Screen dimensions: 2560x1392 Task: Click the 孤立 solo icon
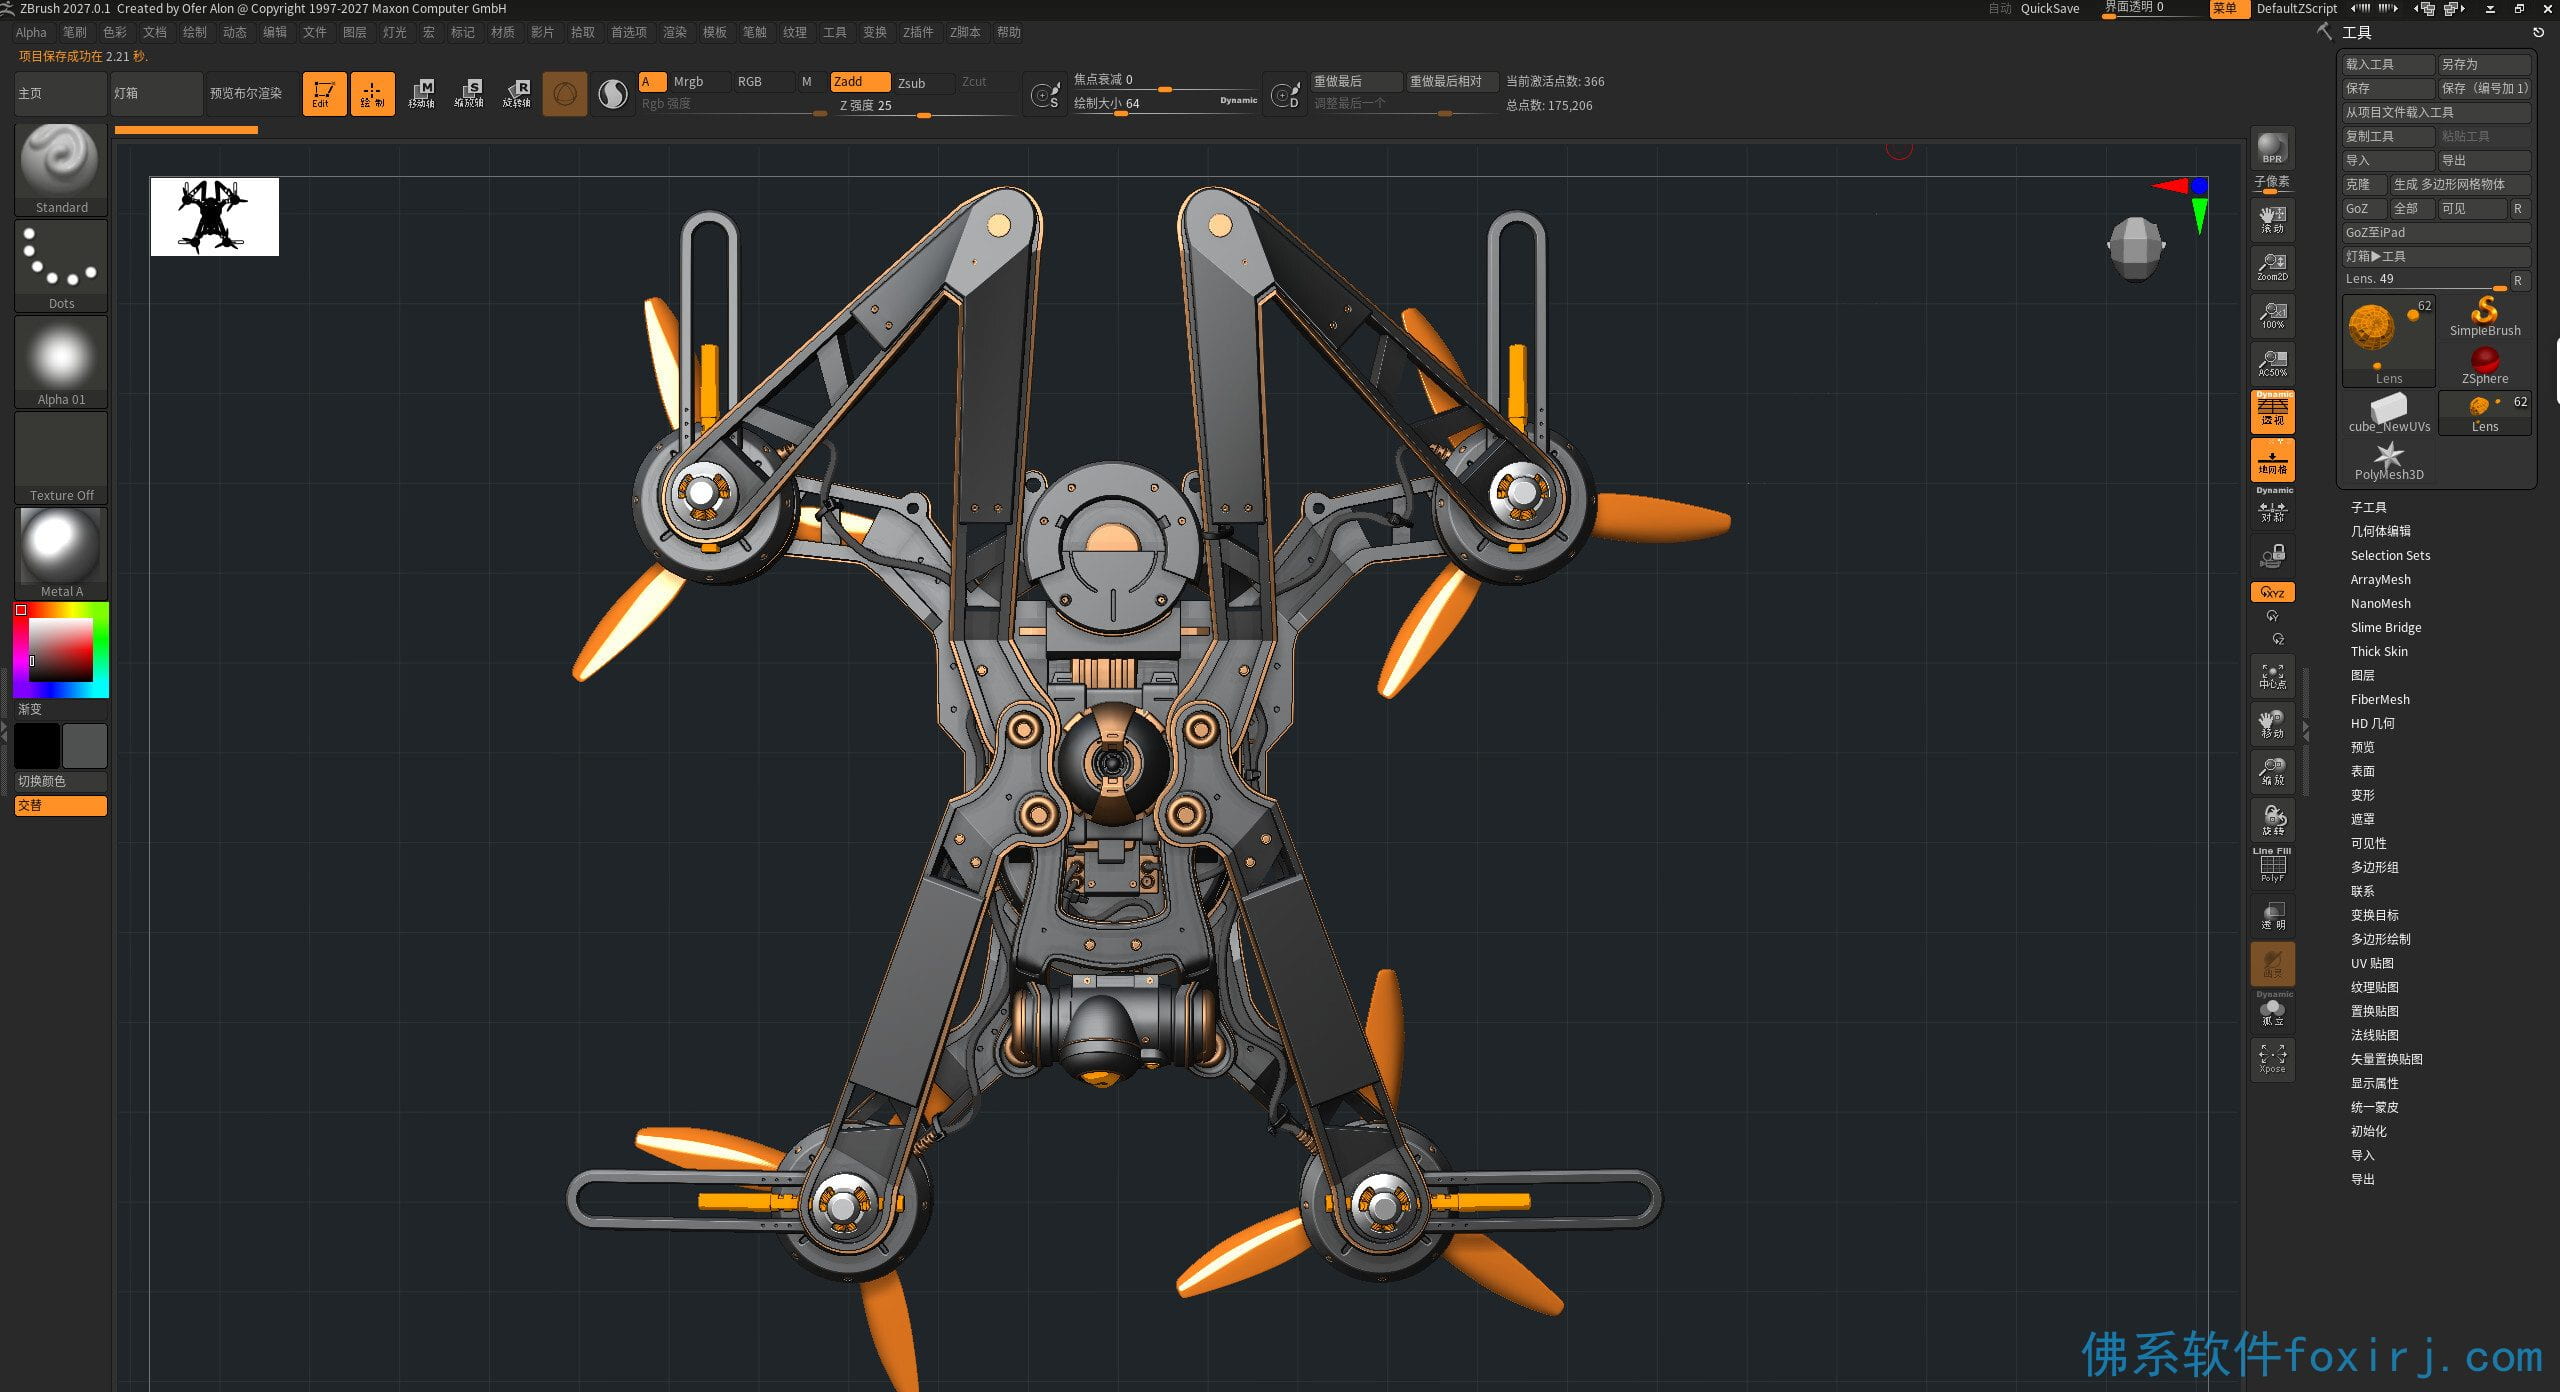click(x=2272, y=1011)
